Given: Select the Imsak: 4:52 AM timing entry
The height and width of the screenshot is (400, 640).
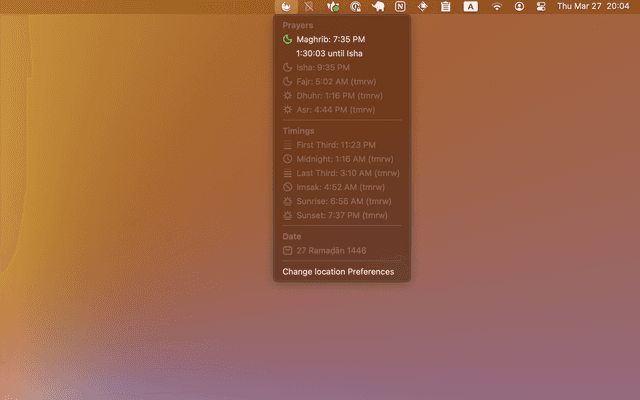Looking at the screenshot, I should pos(333,187).
